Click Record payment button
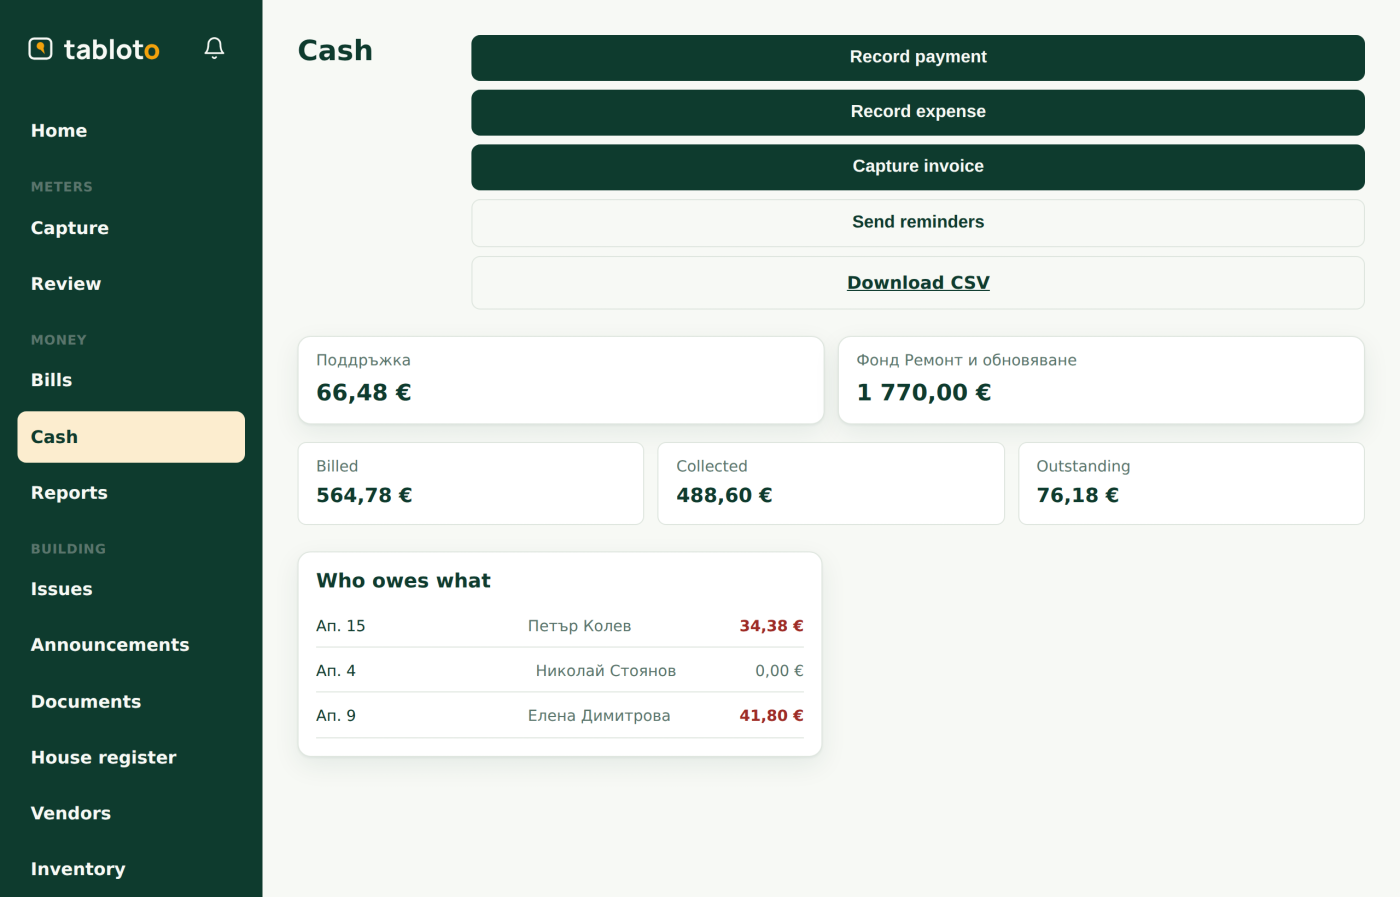The image size is (1400, 897). point(918,57)
